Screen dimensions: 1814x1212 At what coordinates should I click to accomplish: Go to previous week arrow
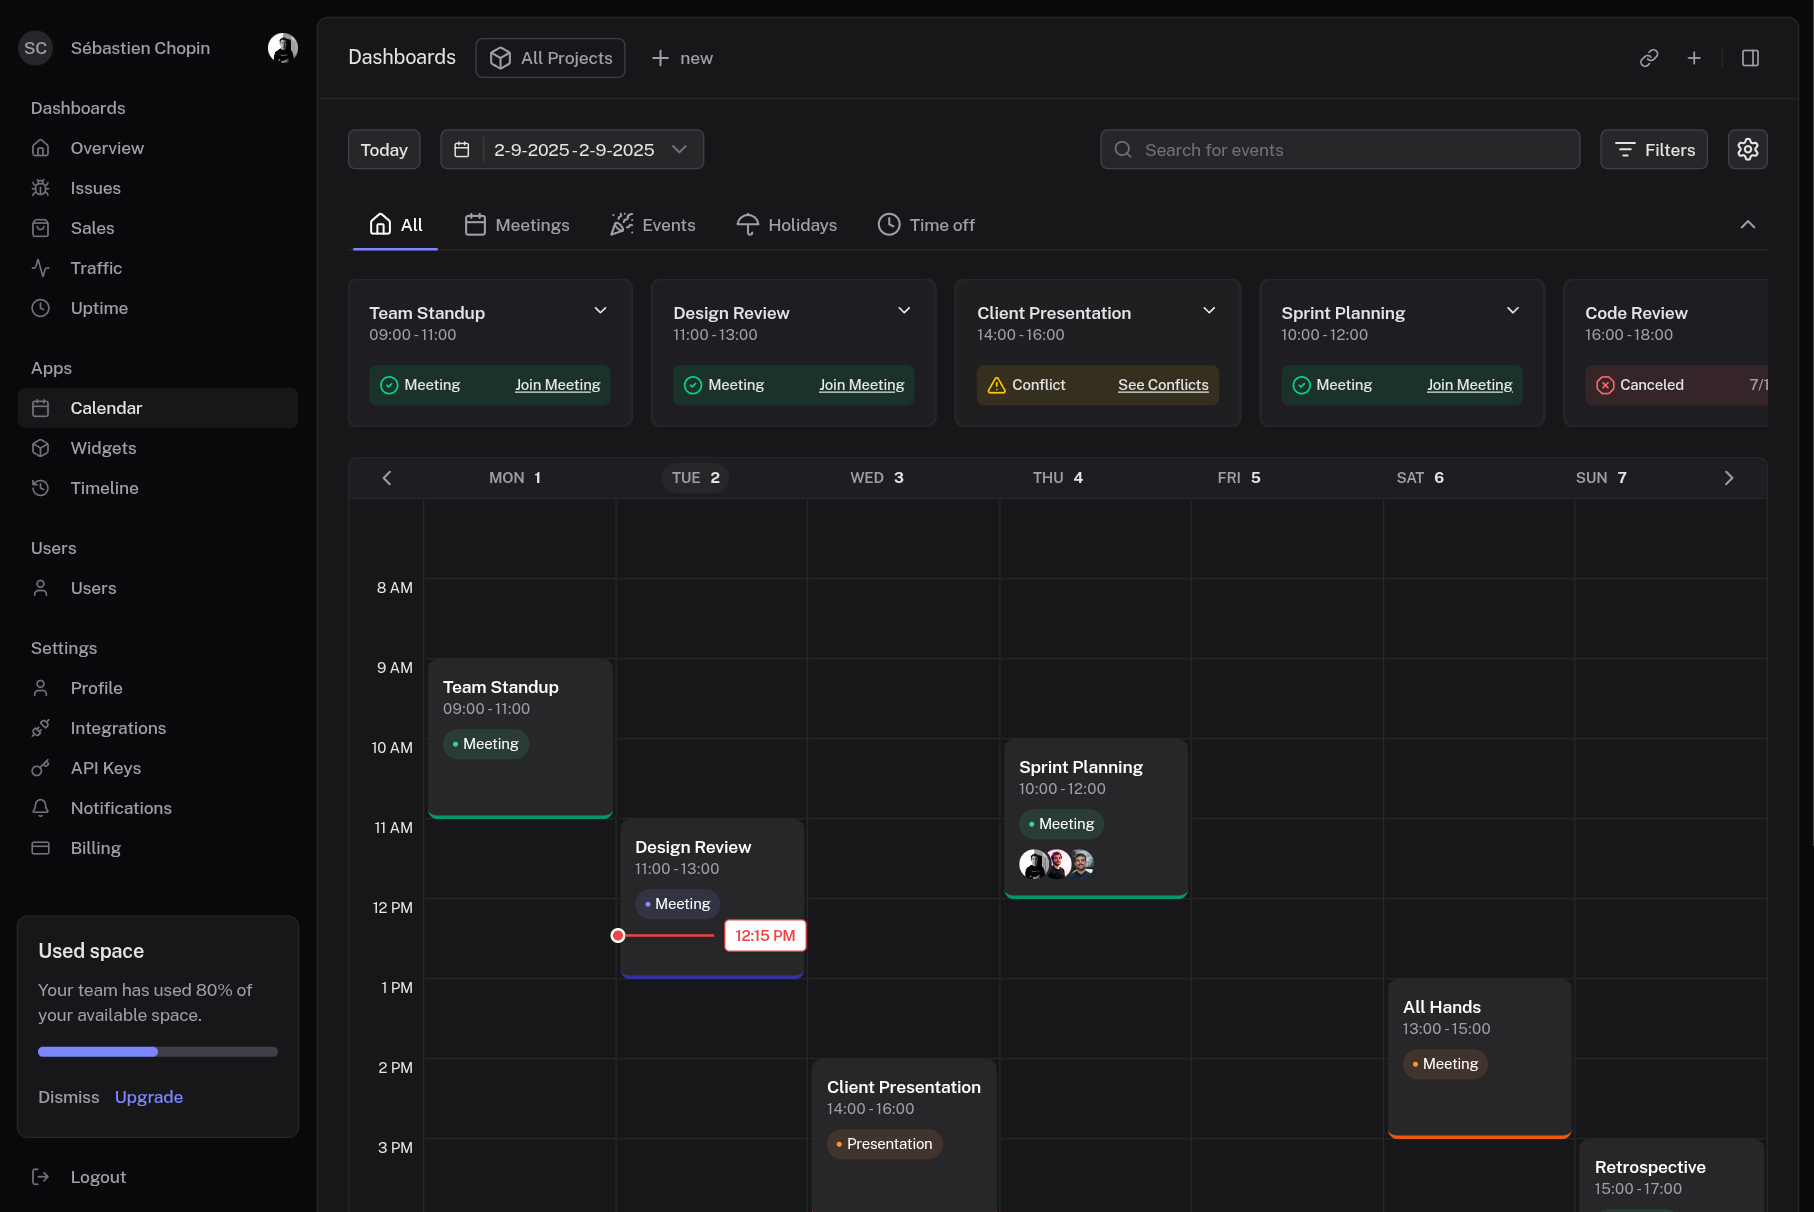pos(387,478)
